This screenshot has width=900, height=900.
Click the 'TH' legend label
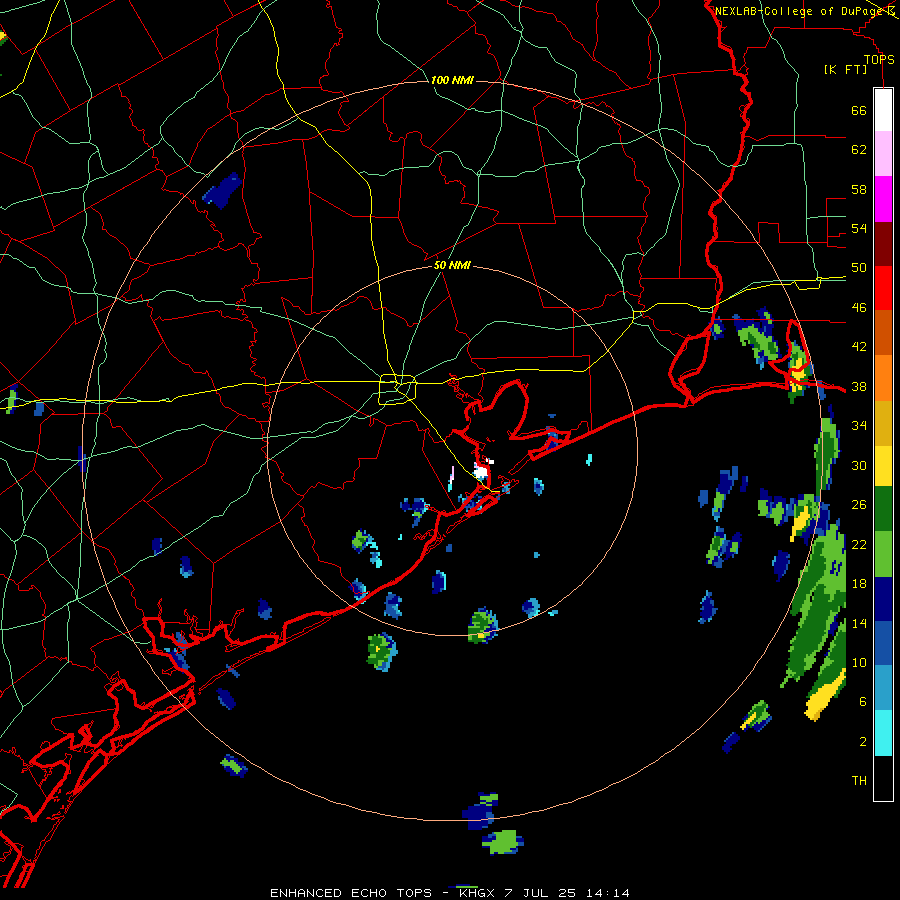coord(859,781)
